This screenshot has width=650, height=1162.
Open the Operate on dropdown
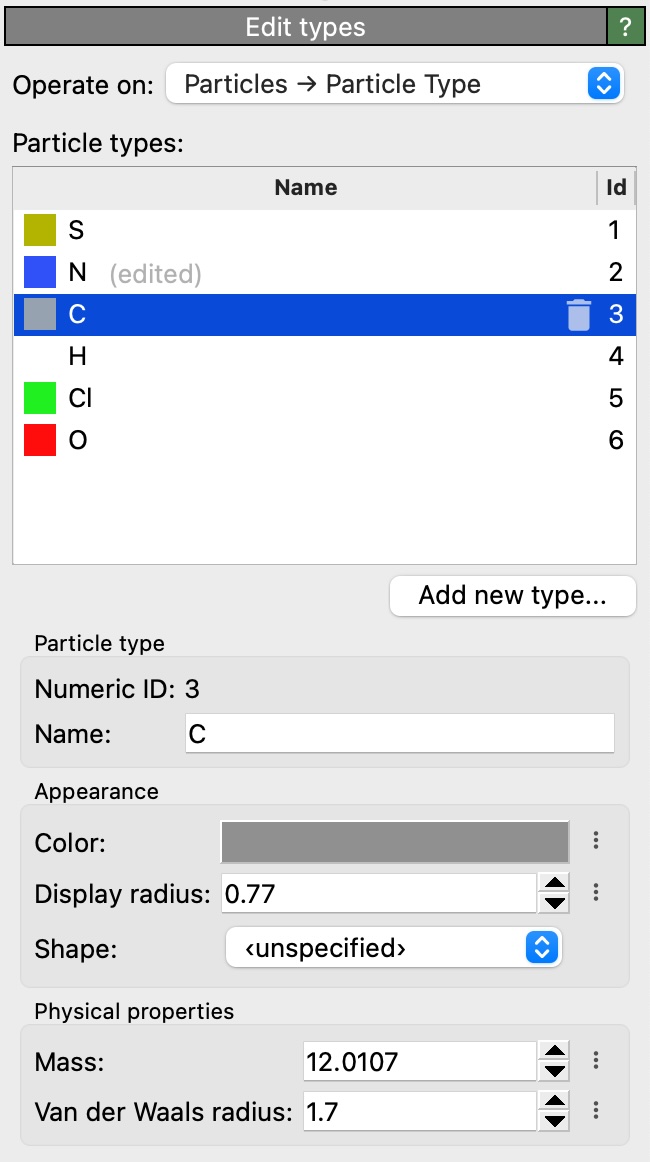(394, 84)
